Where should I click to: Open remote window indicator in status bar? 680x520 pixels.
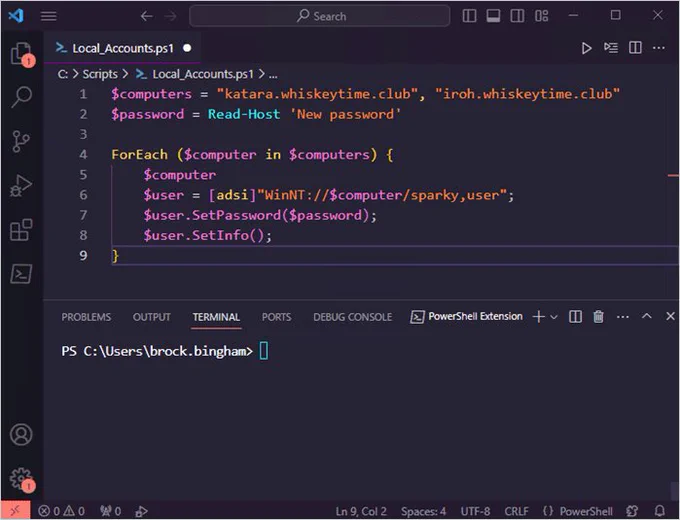15,510
